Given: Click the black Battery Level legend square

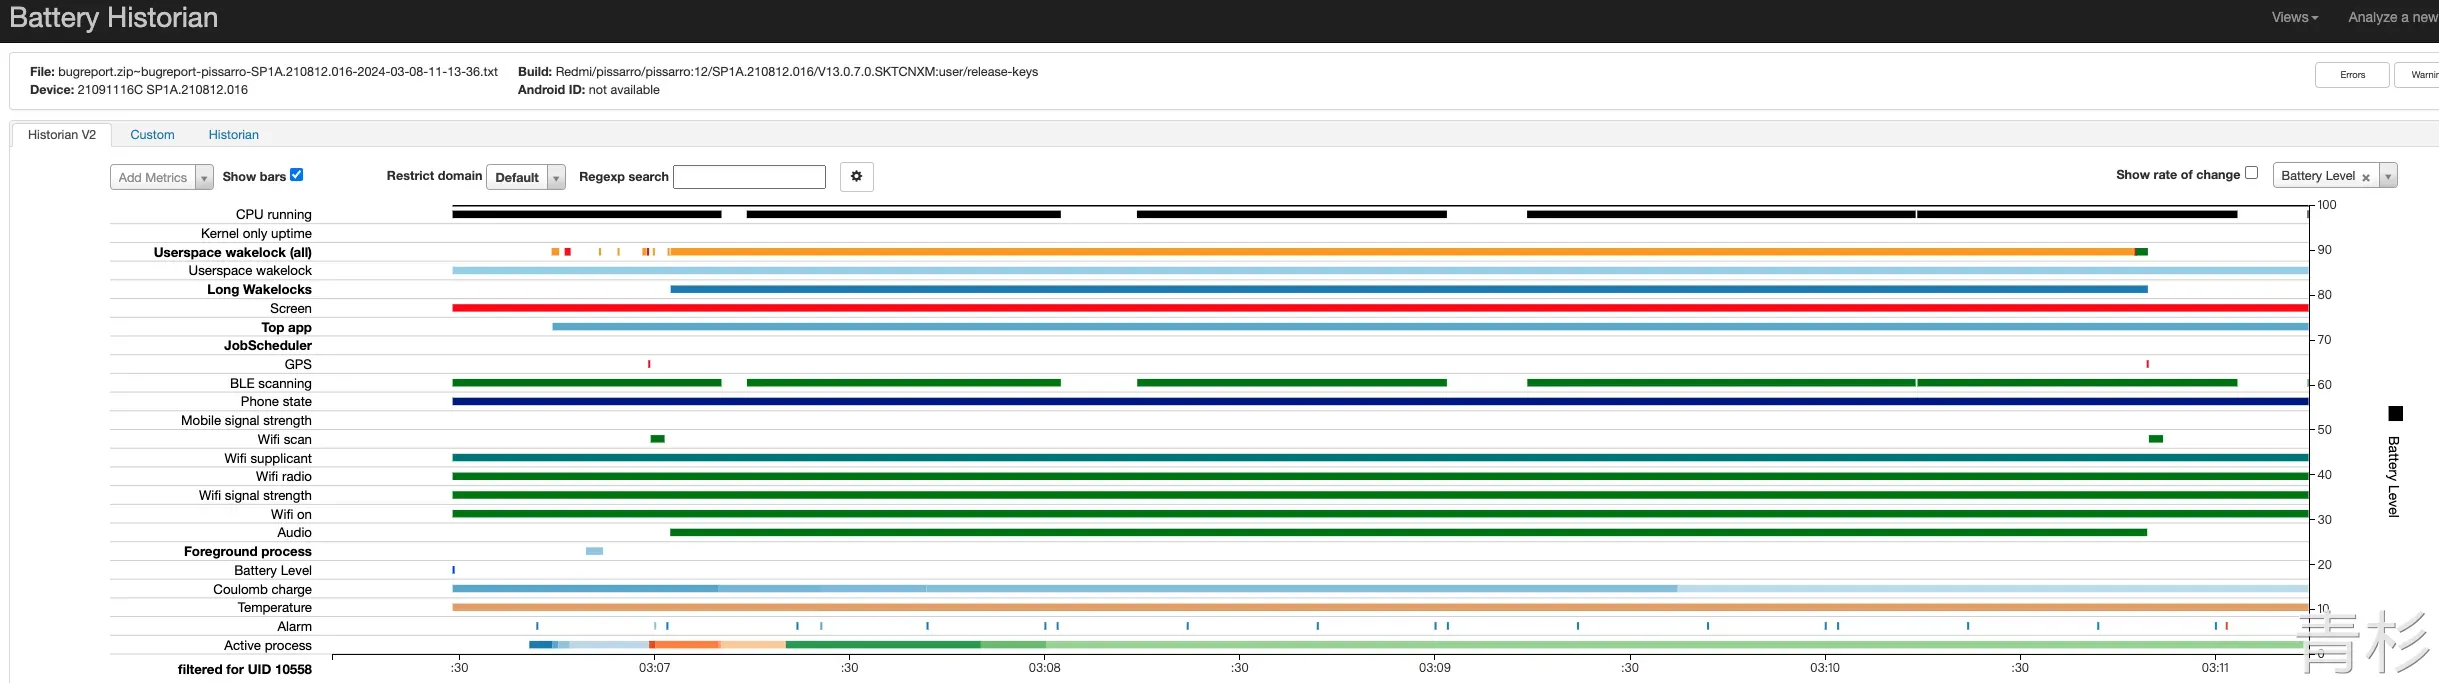Looking at the screenshot, I should (2395, 414).
